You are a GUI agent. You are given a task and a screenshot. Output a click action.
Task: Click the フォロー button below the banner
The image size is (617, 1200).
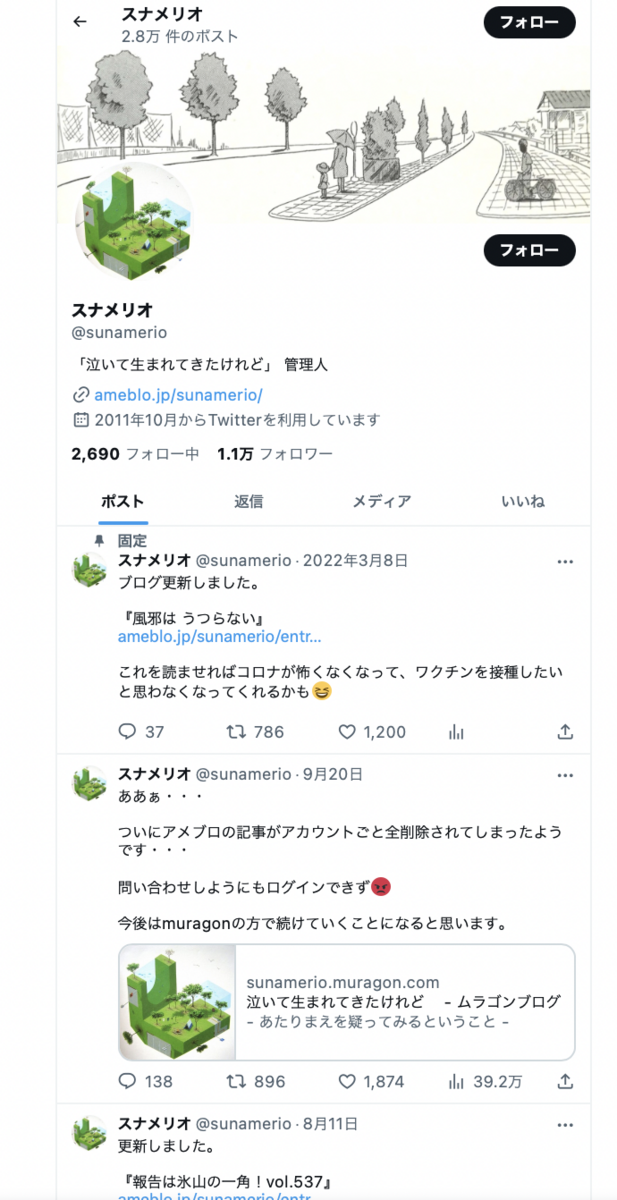click(529, 250)
